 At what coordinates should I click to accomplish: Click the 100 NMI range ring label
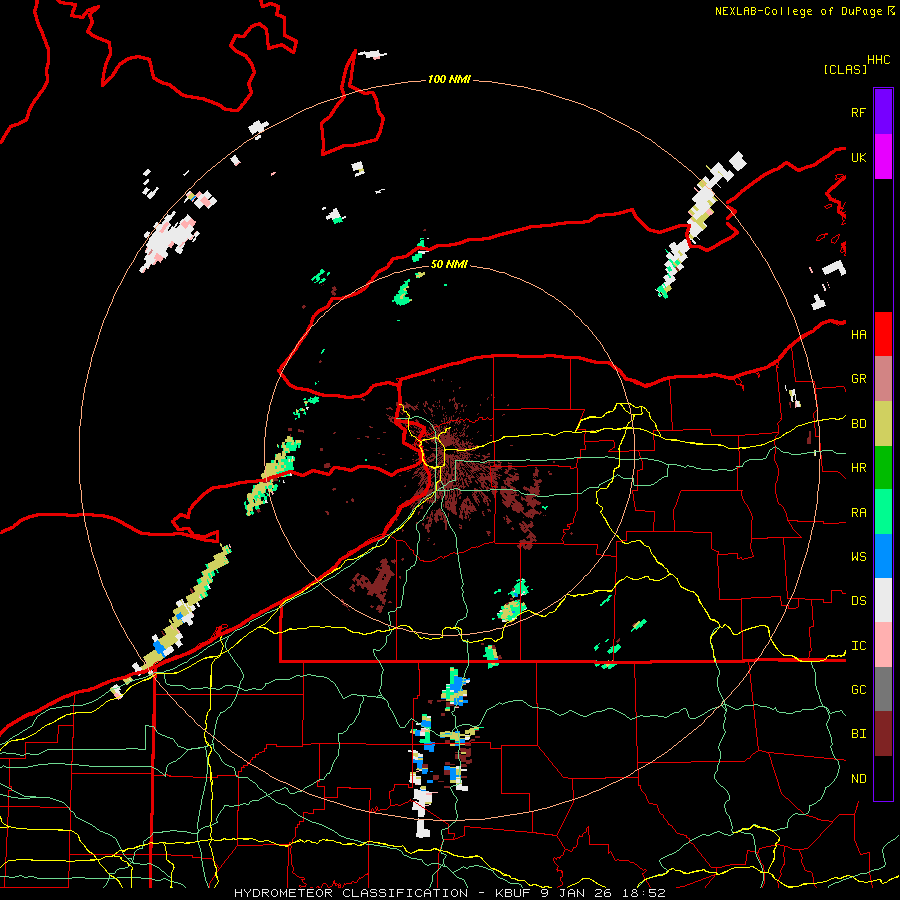tap(449, 79)
